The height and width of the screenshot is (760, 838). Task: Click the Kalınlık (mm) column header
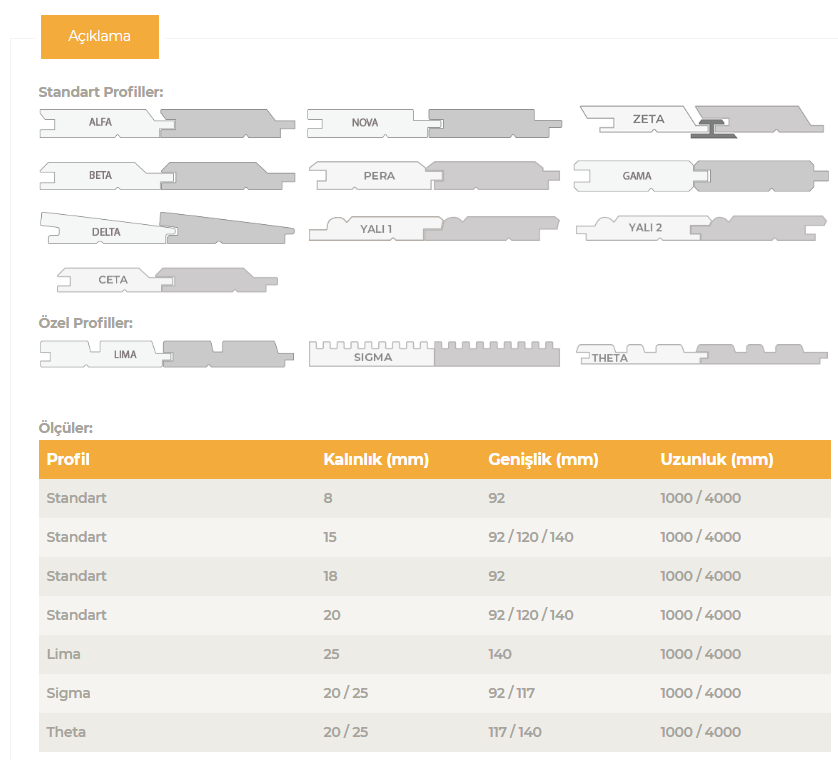point(375,460)
